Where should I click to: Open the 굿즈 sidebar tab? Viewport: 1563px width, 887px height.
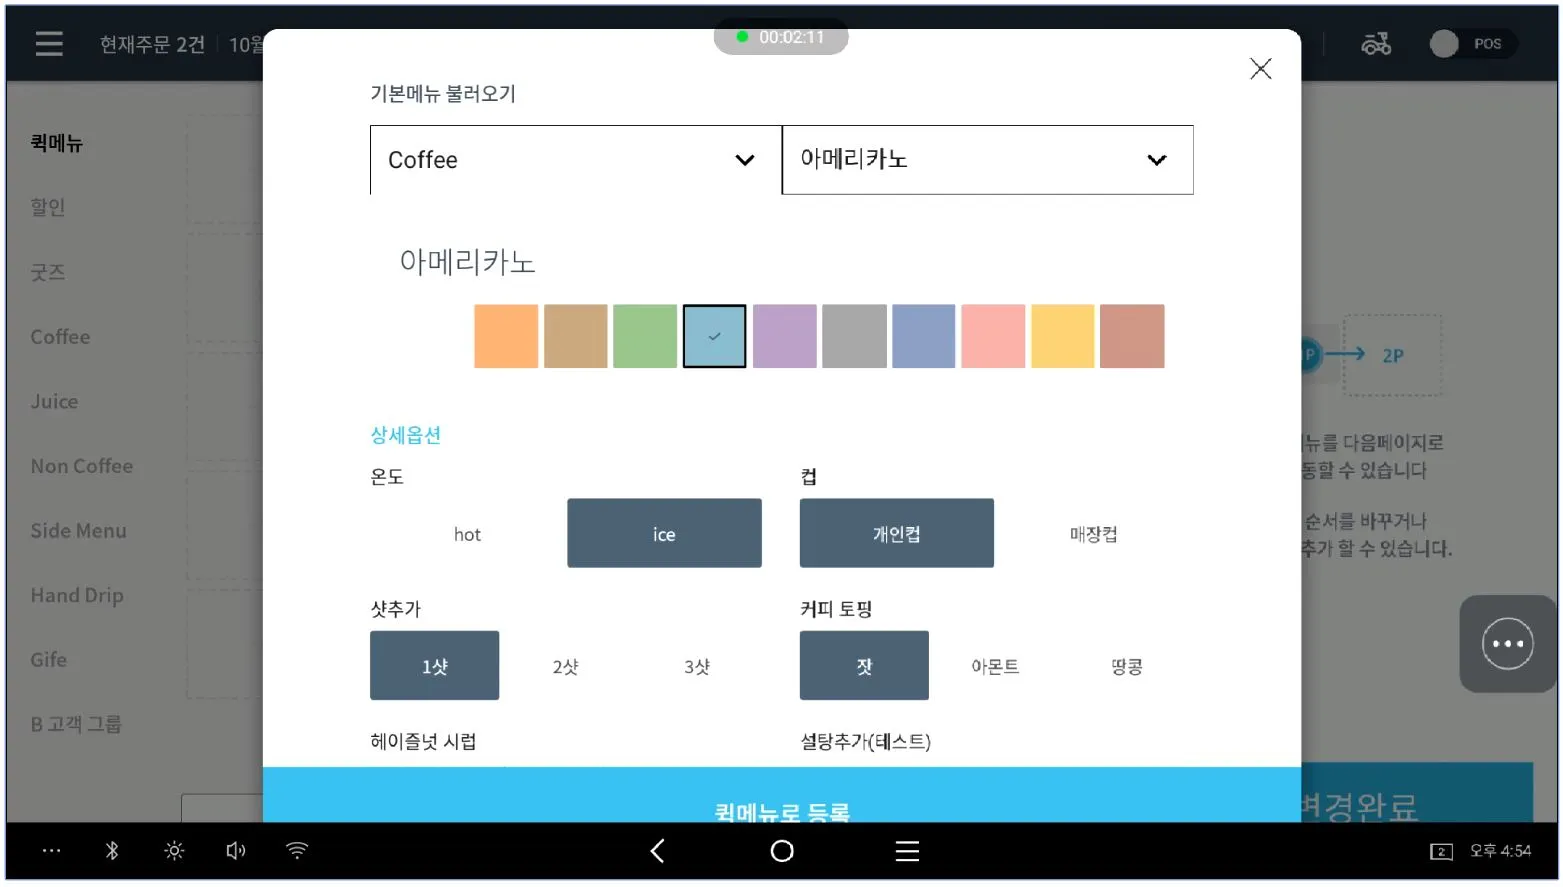click(x=48, y=272)
